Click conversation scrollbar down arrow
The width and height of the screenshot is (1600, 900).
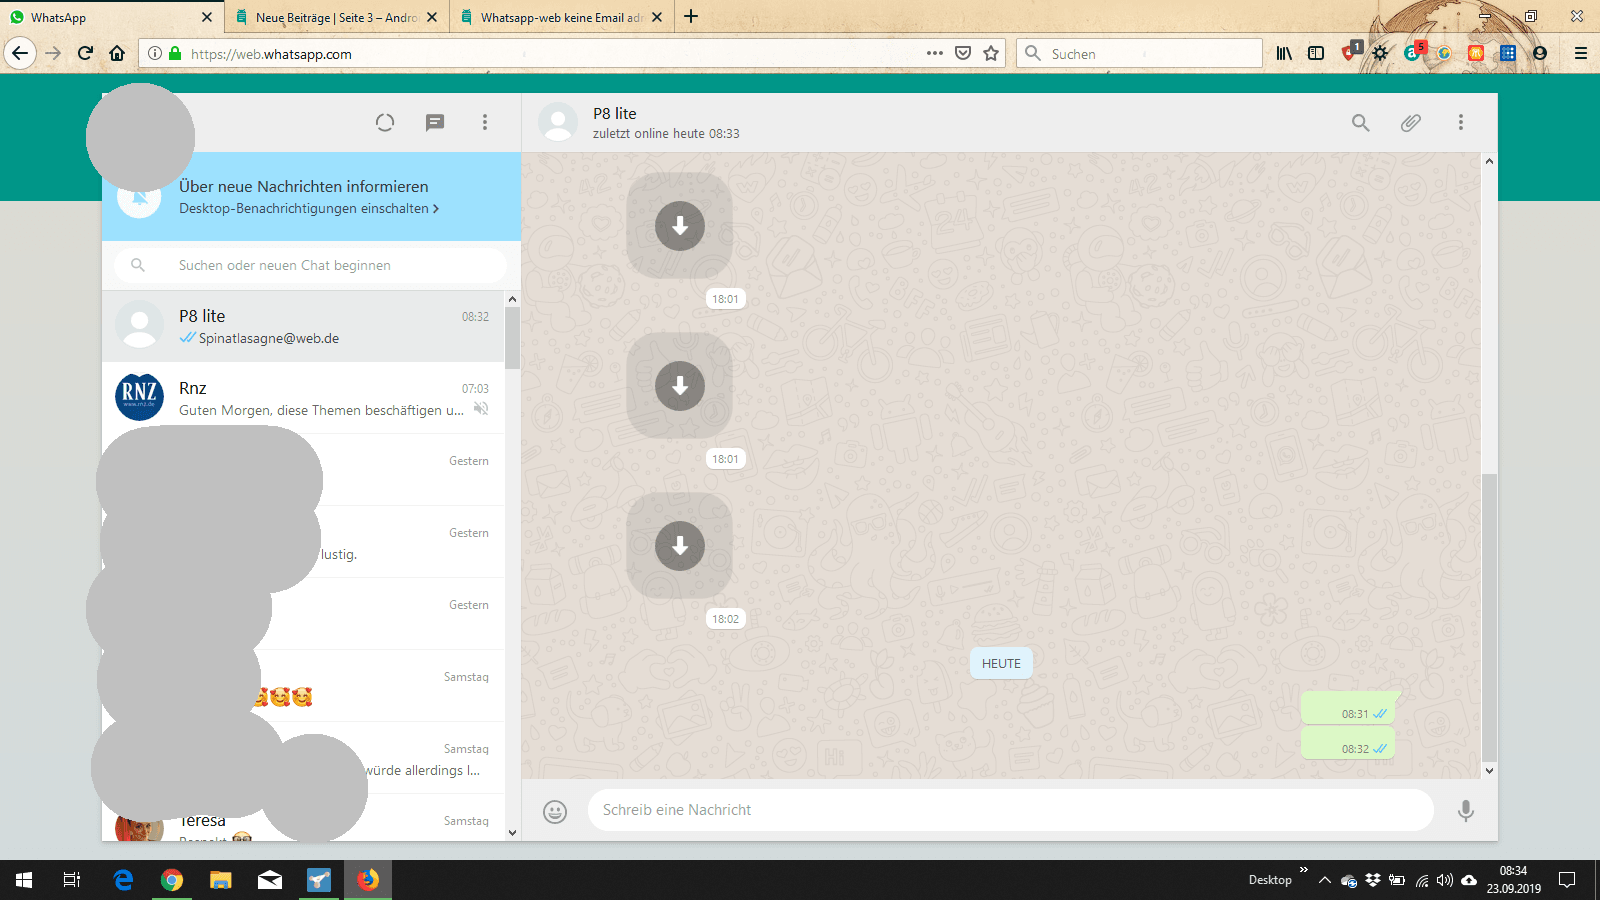pos(1489,771)
